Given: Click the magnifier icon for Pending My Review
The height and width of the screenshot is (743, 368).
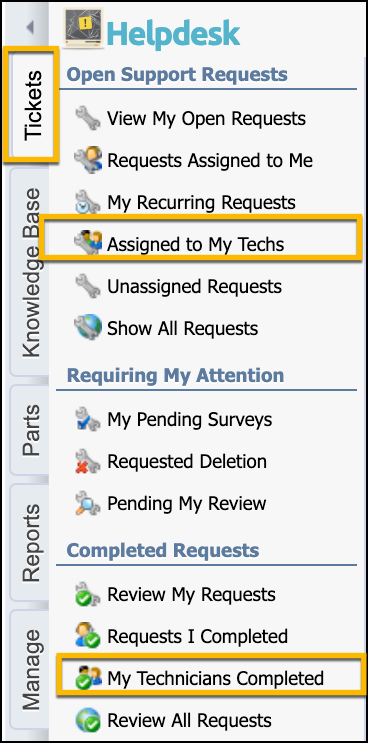Looking at the screenshot, I should click(x=88, y=503).
